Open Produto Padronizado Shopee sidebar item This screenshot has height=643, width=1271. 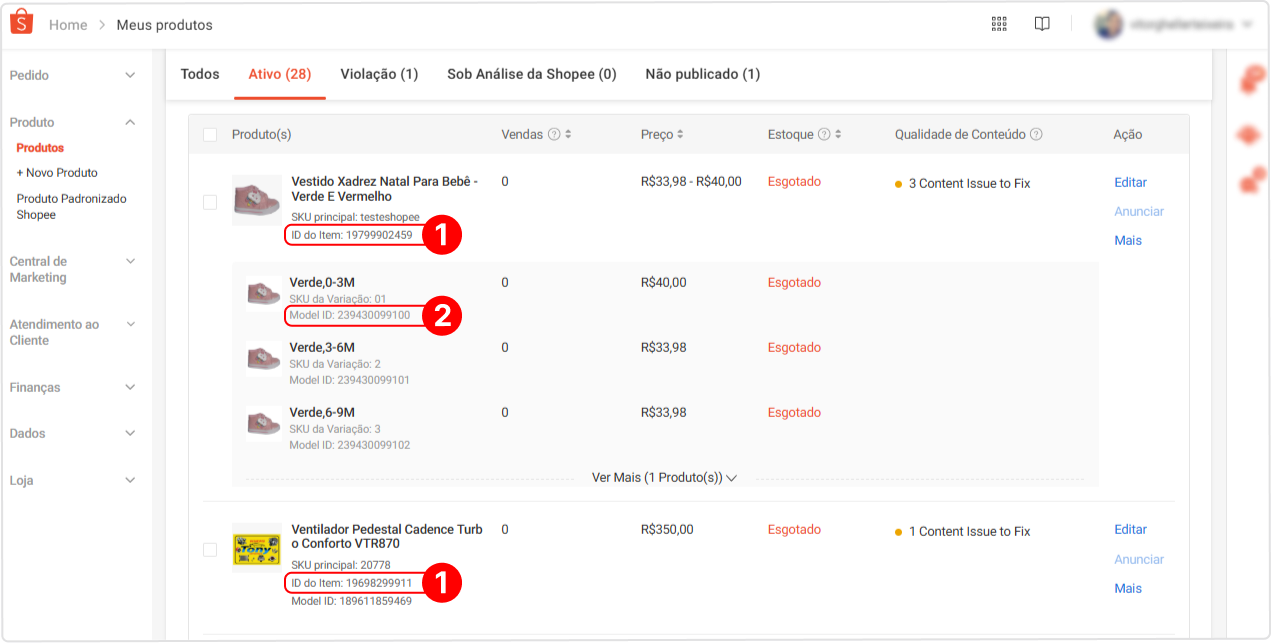72,207
